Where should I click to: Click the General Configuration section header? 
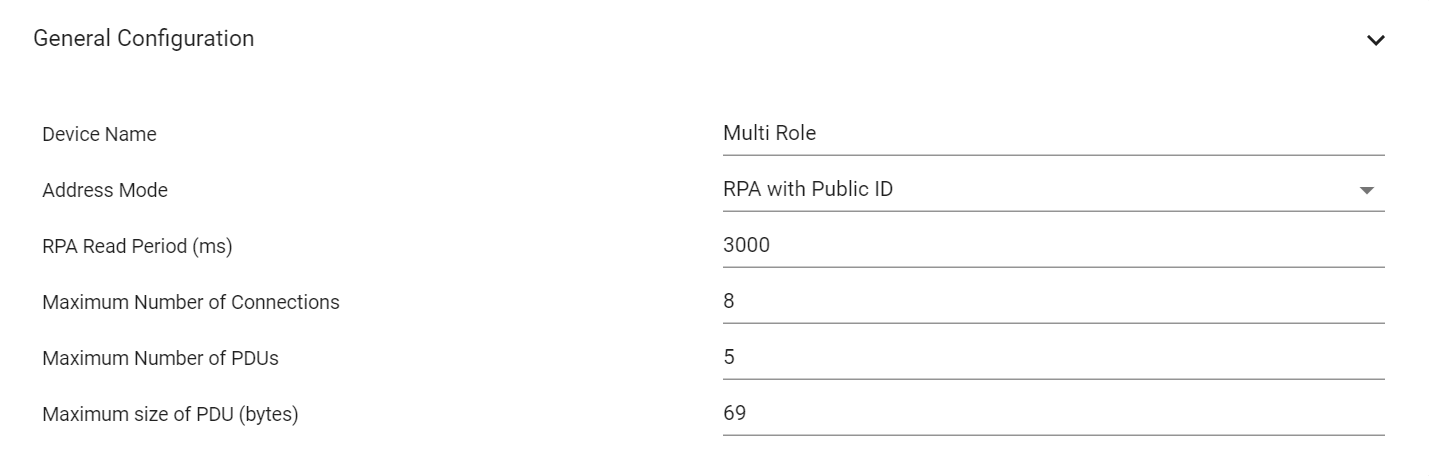point(144,39)
